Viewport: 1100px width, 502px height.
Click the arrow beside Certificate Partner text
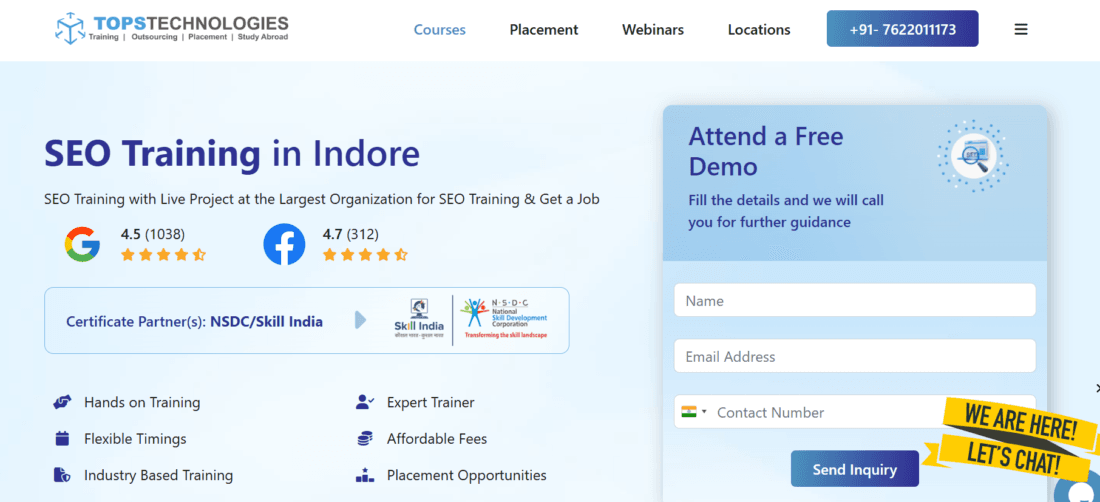click(361, 321)
